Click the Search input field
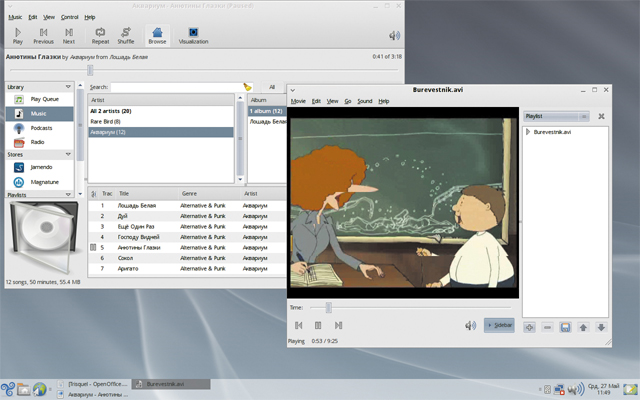The width and height of the screenshot is (640, 400). (176, 87)
